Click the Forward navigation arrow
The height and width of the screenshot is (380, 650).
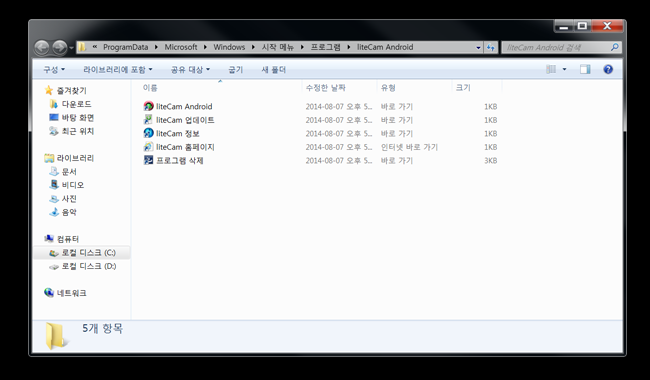tap(60, 48)
